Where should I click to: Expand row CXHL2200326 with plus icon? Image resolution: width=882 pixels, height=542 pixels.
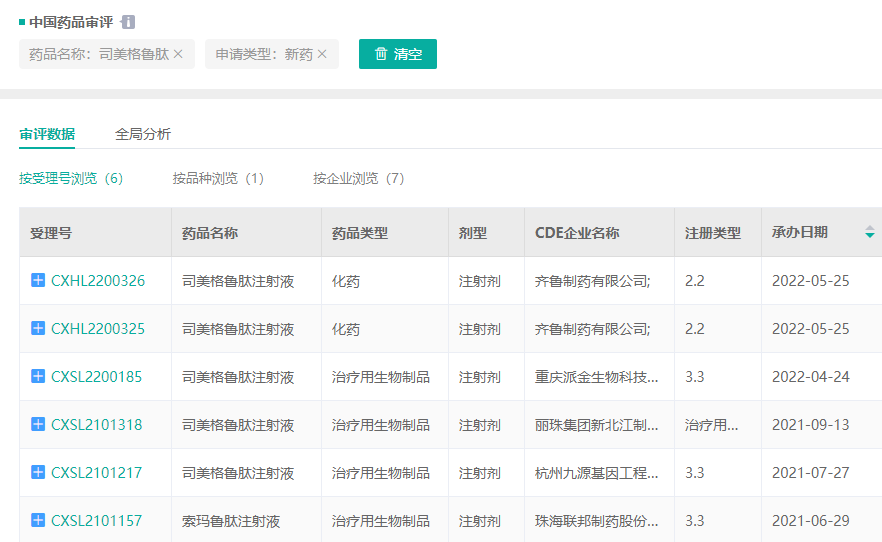coord(38,281)
